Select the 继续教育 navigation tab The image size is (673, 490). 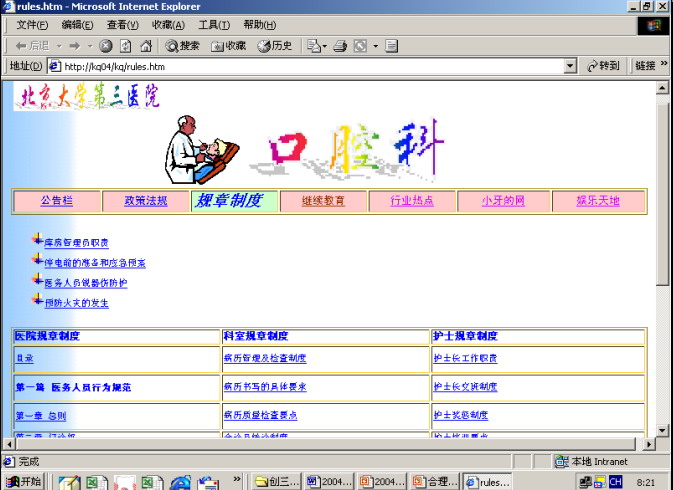point(323,201)
